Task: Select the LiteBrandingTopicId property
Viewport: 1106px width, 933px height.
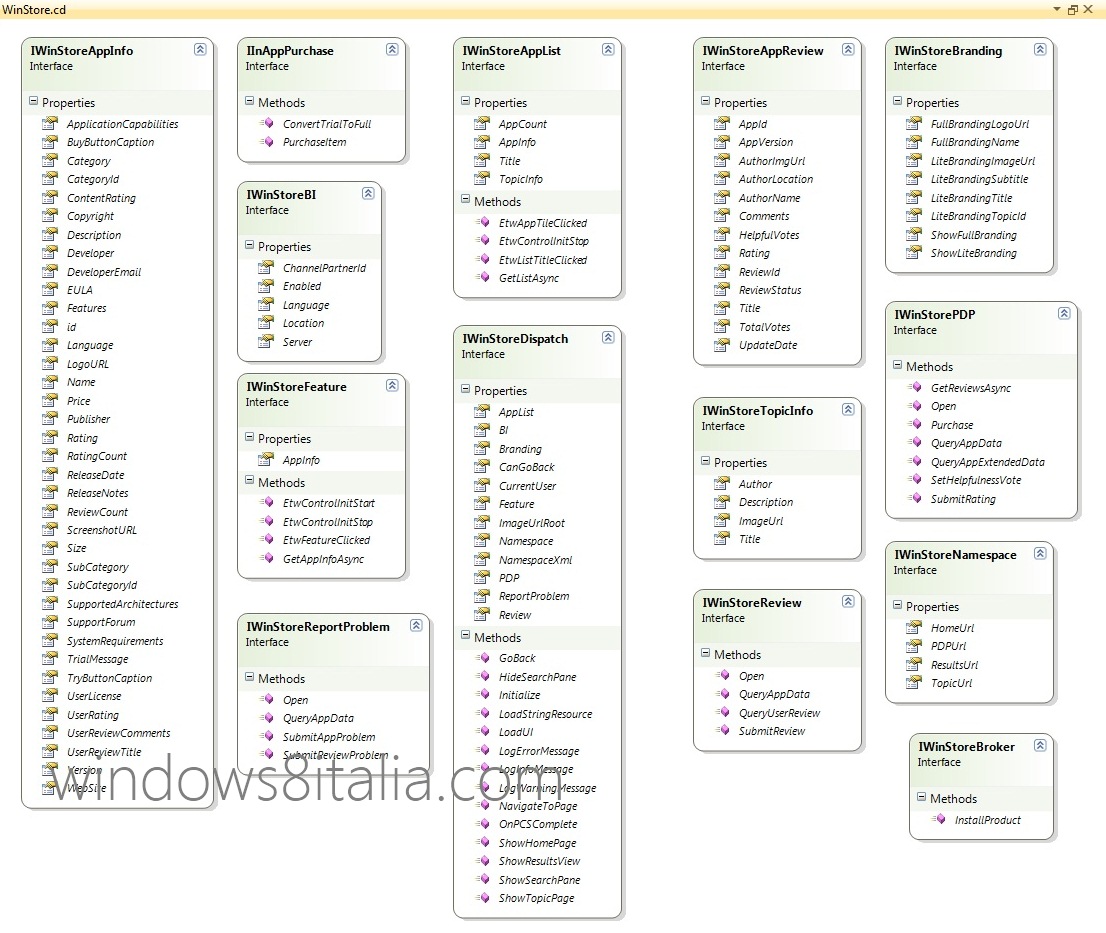Action: tap(978, 216)
